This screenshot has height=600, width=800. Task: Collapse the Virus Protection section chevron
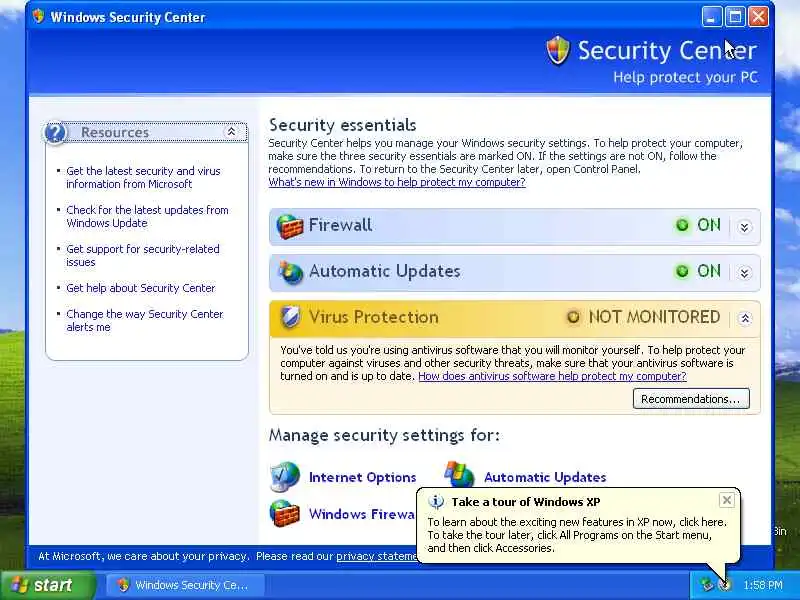tap(744, 319)
